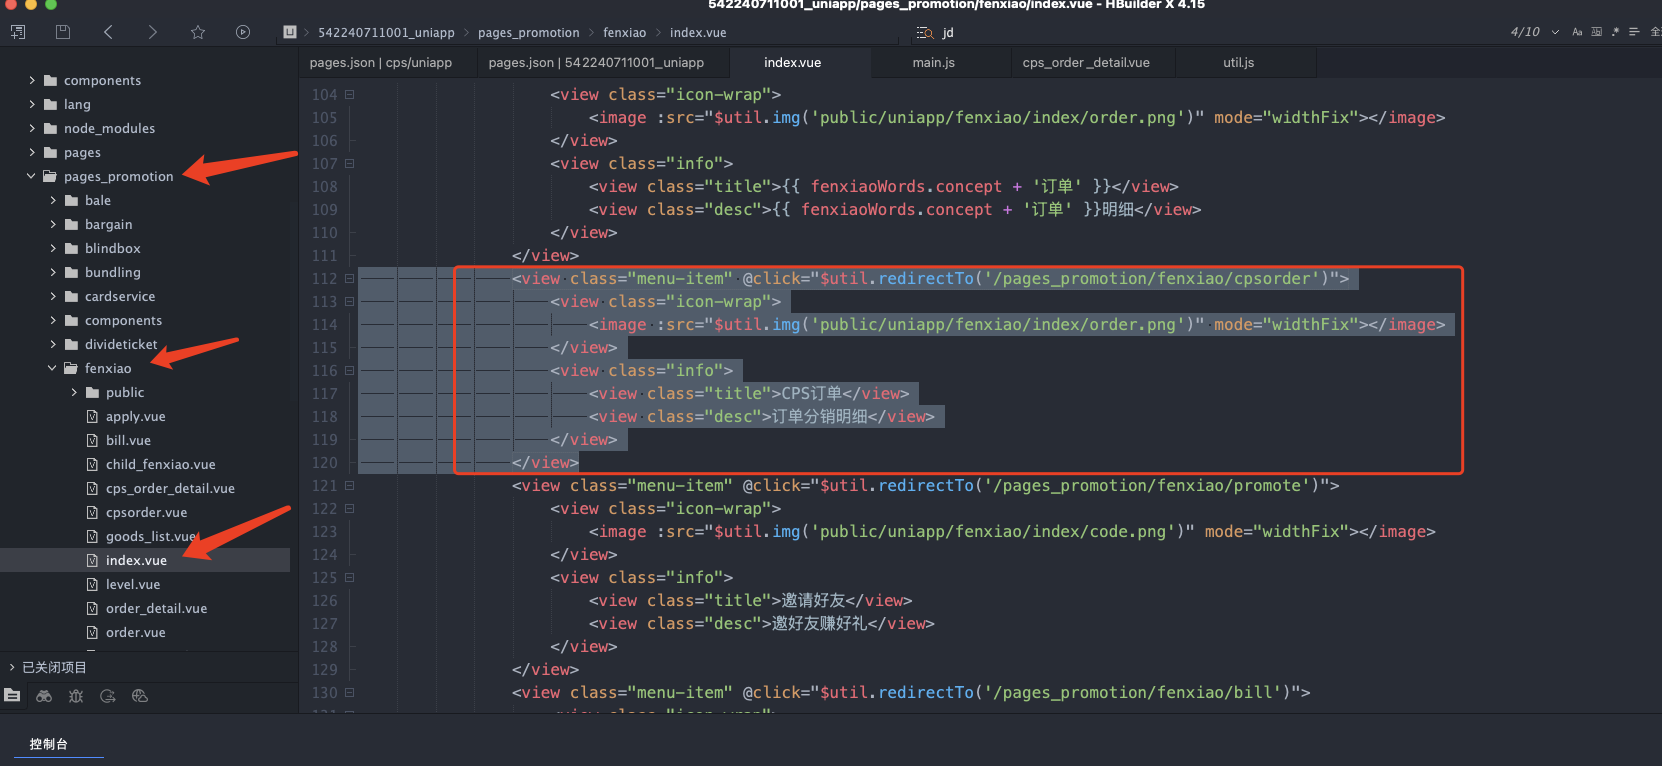1662x766 pixels.
Task: Open cps_order_detail.vue in file tree
Action: tap(170, 488)
